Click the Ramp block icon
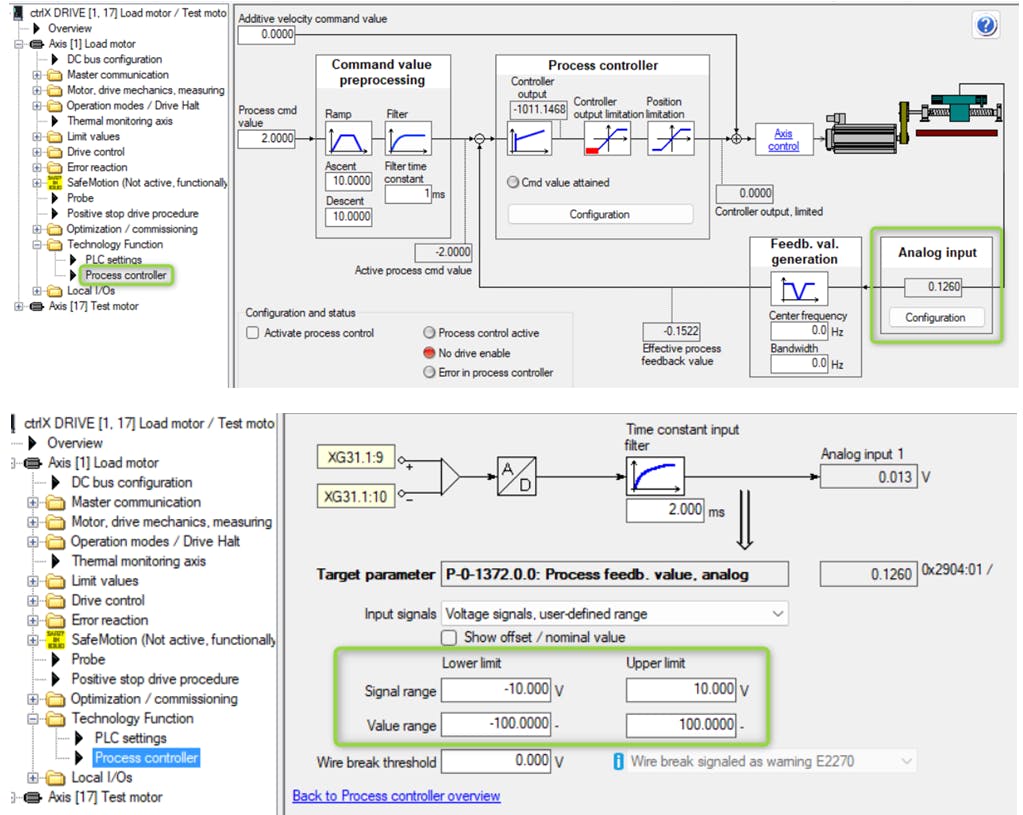Screen dimensions: 1023x815 point(346,138)
